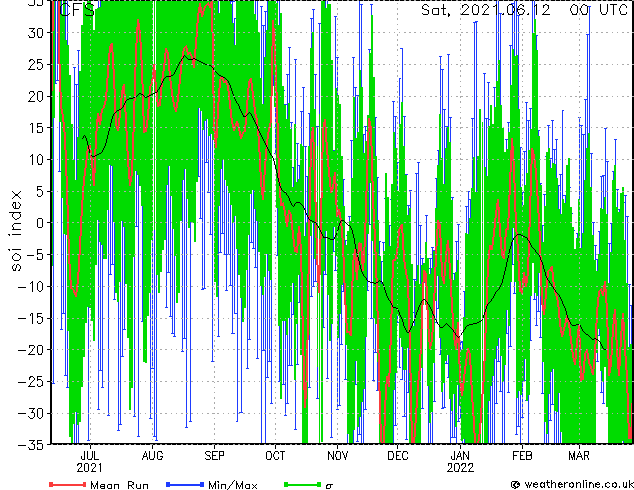
Task: Click the -30 y-axis tick label
Action: pos(31,413)
